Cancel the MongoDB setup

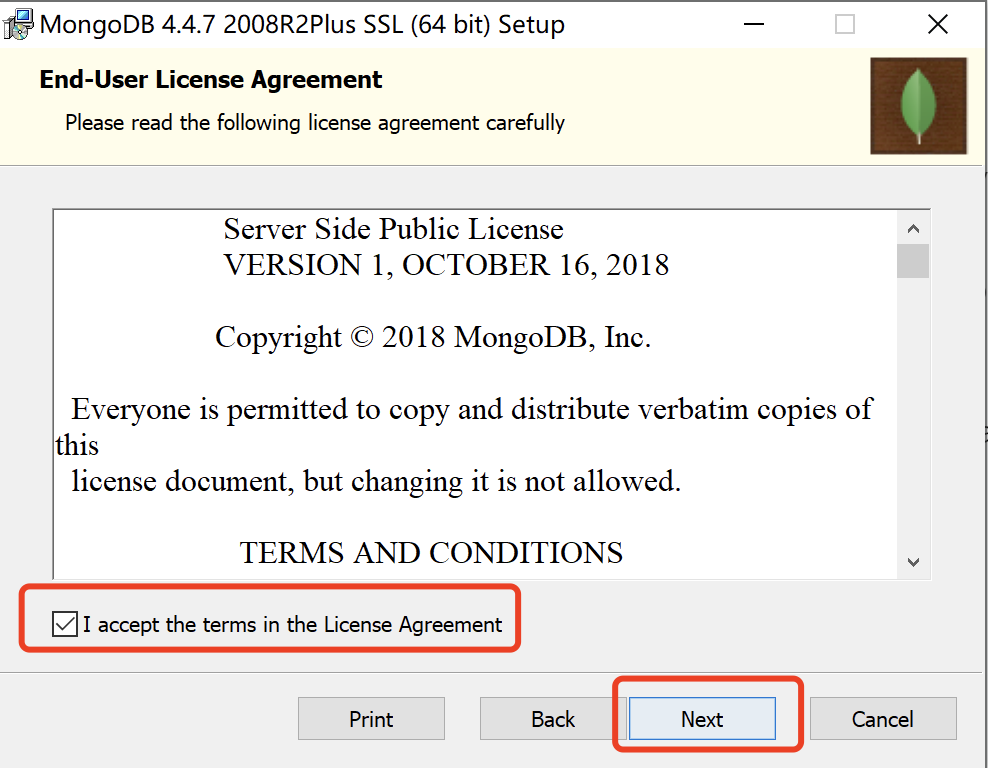pyautogui.click(x=883, y=718)
